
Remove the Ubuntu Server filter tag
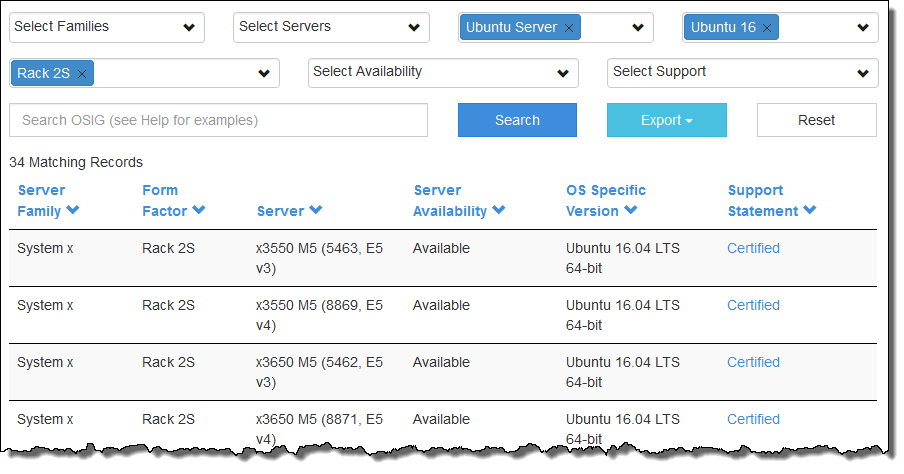tap(569, 28)
